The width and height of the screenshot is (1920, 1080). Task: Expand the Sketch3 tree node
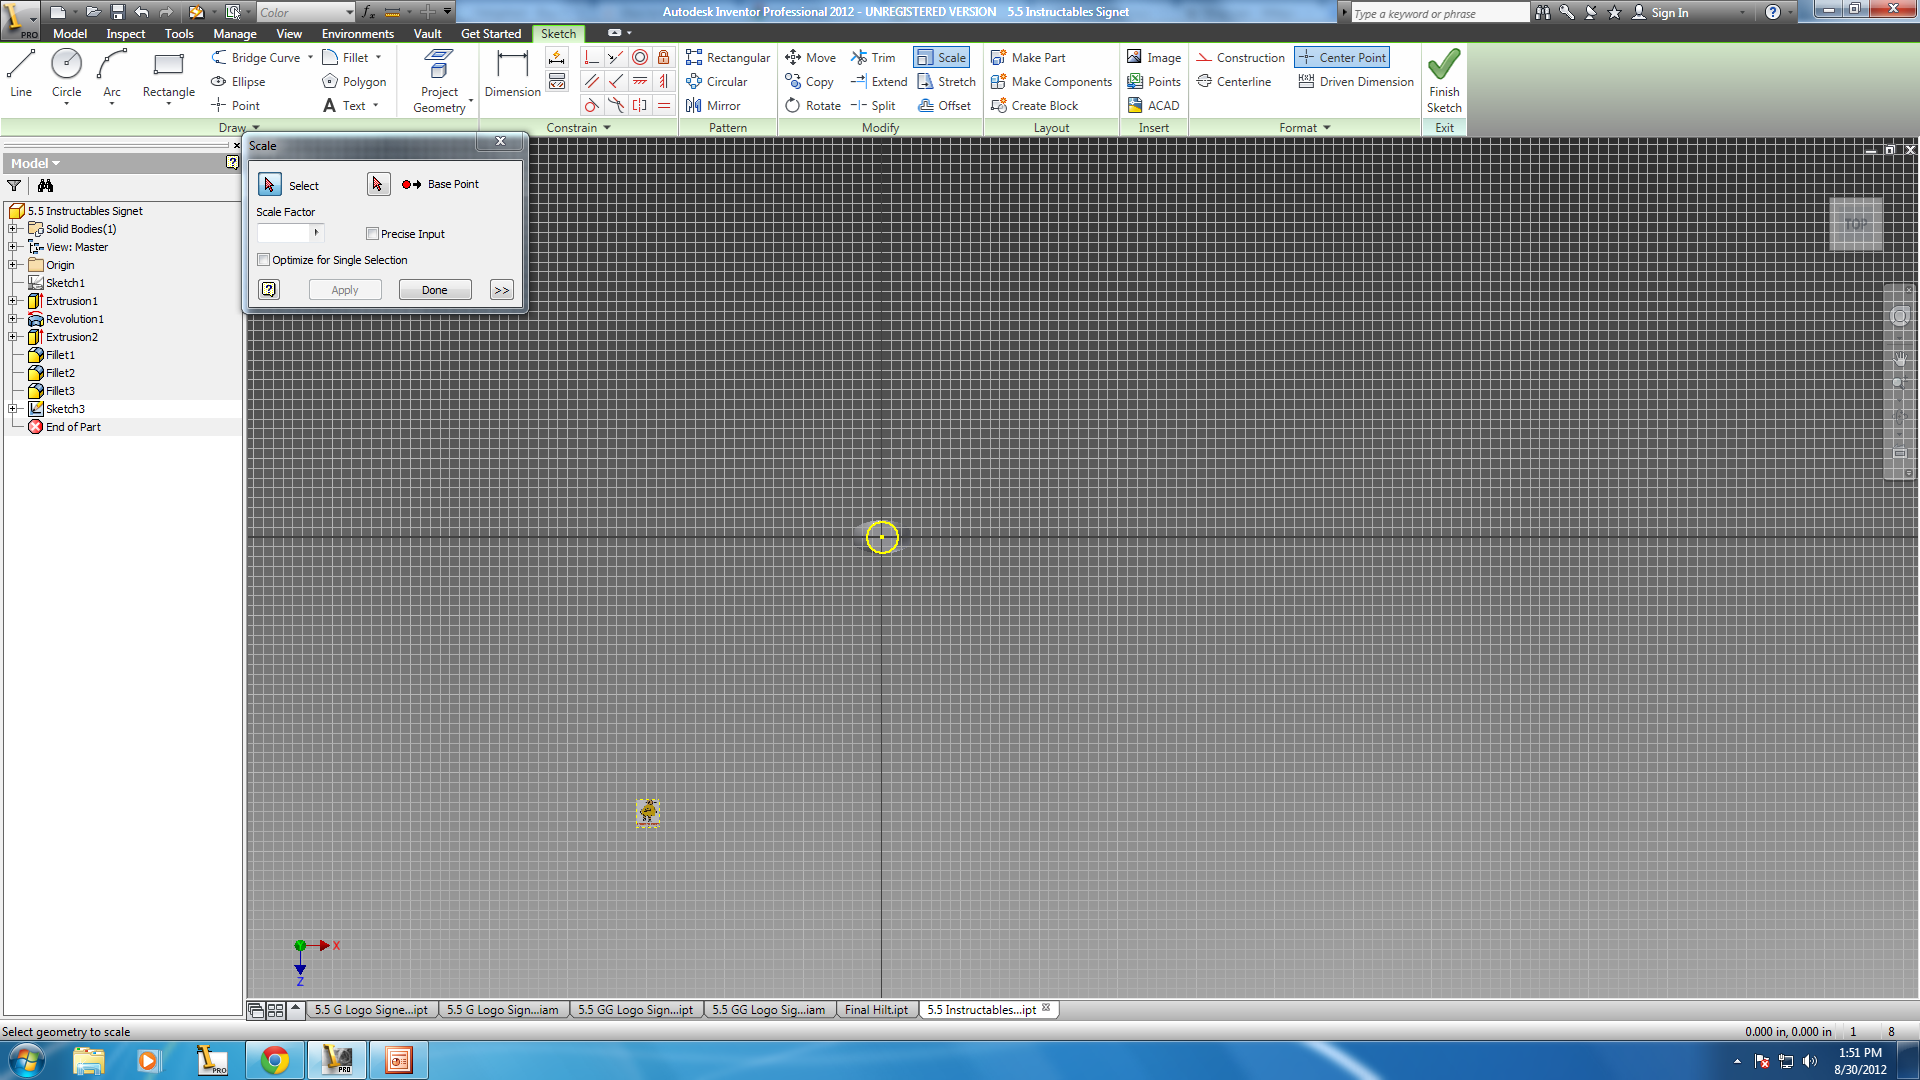click(13, 409)
